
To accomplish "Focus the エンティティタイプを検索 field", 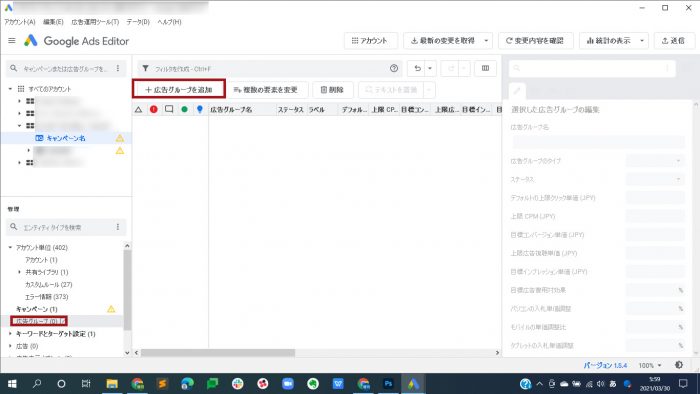I will click(66, 227).
